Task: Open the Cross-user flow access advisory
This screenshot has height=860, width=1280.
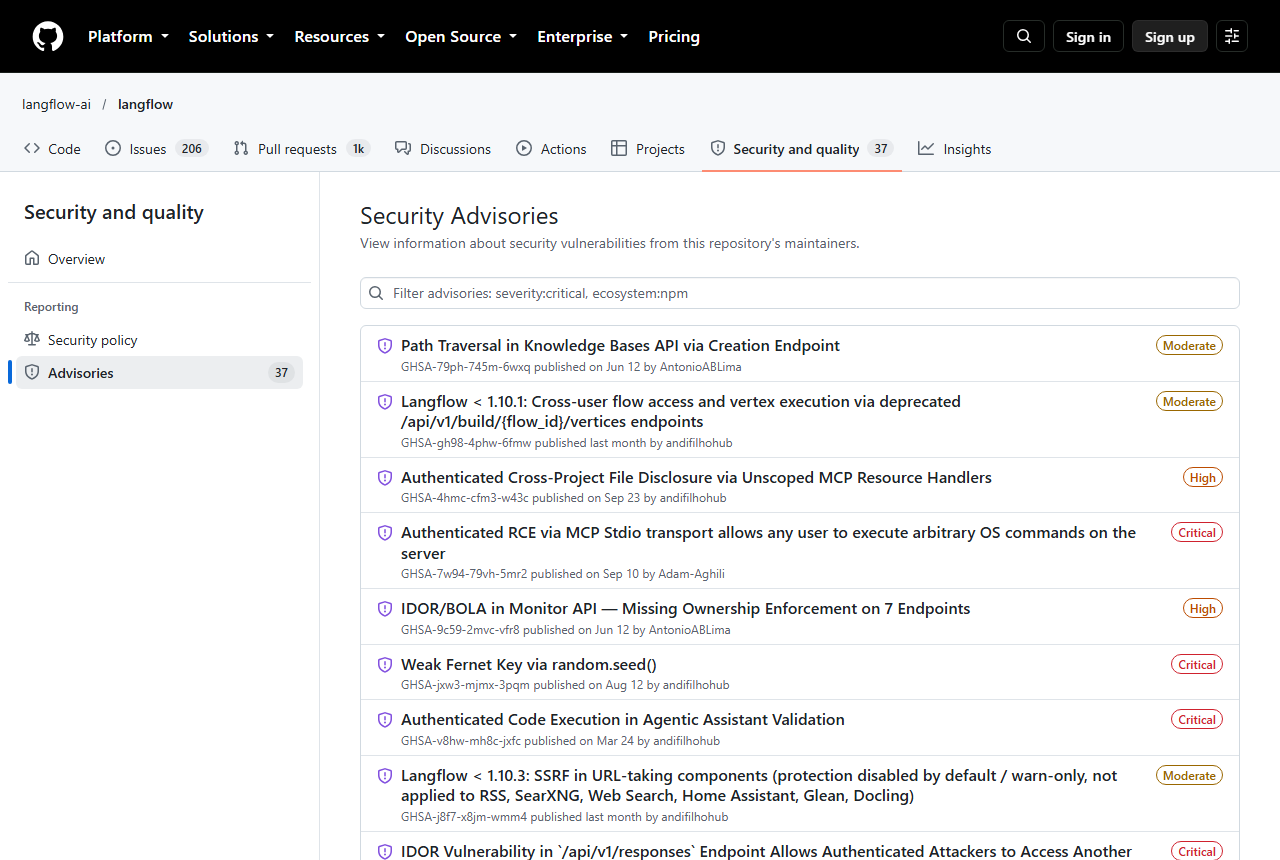Action: (681, 412)
